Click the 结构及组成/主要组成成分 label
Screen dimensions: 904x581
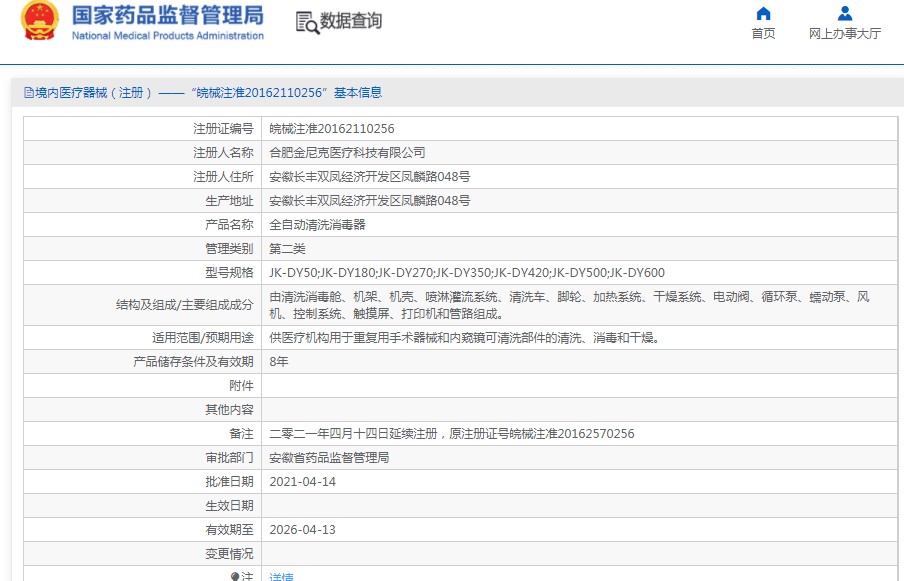click(184, 305)
